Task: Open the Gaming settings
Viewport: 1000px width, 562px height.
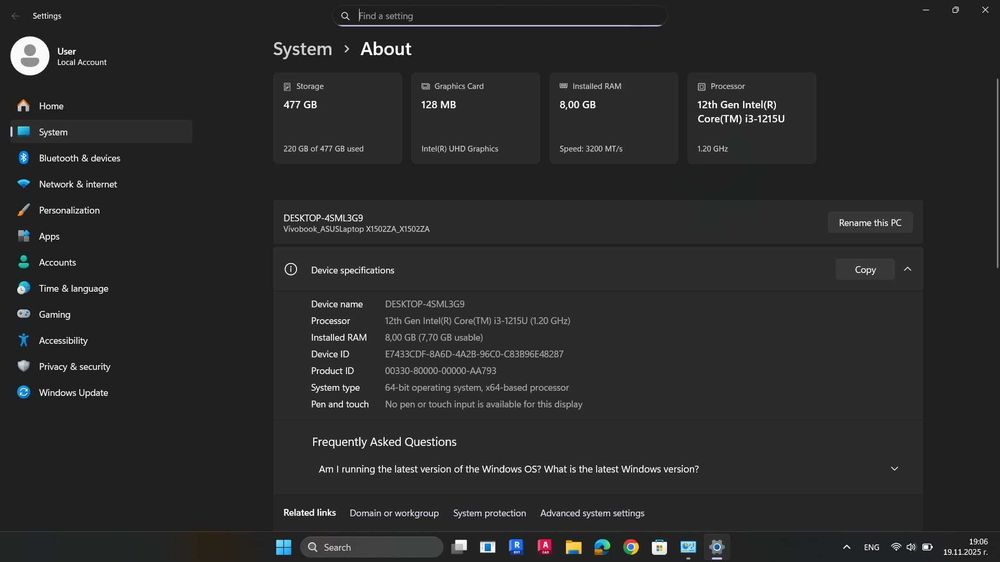Action: click(101, 314)
